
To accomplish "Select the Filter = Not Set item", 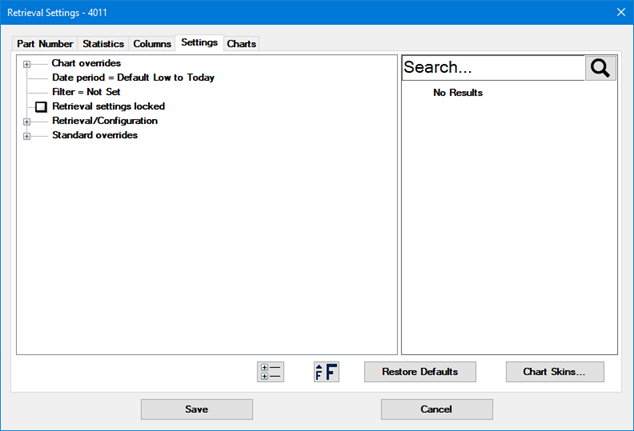I will (86, 91).
